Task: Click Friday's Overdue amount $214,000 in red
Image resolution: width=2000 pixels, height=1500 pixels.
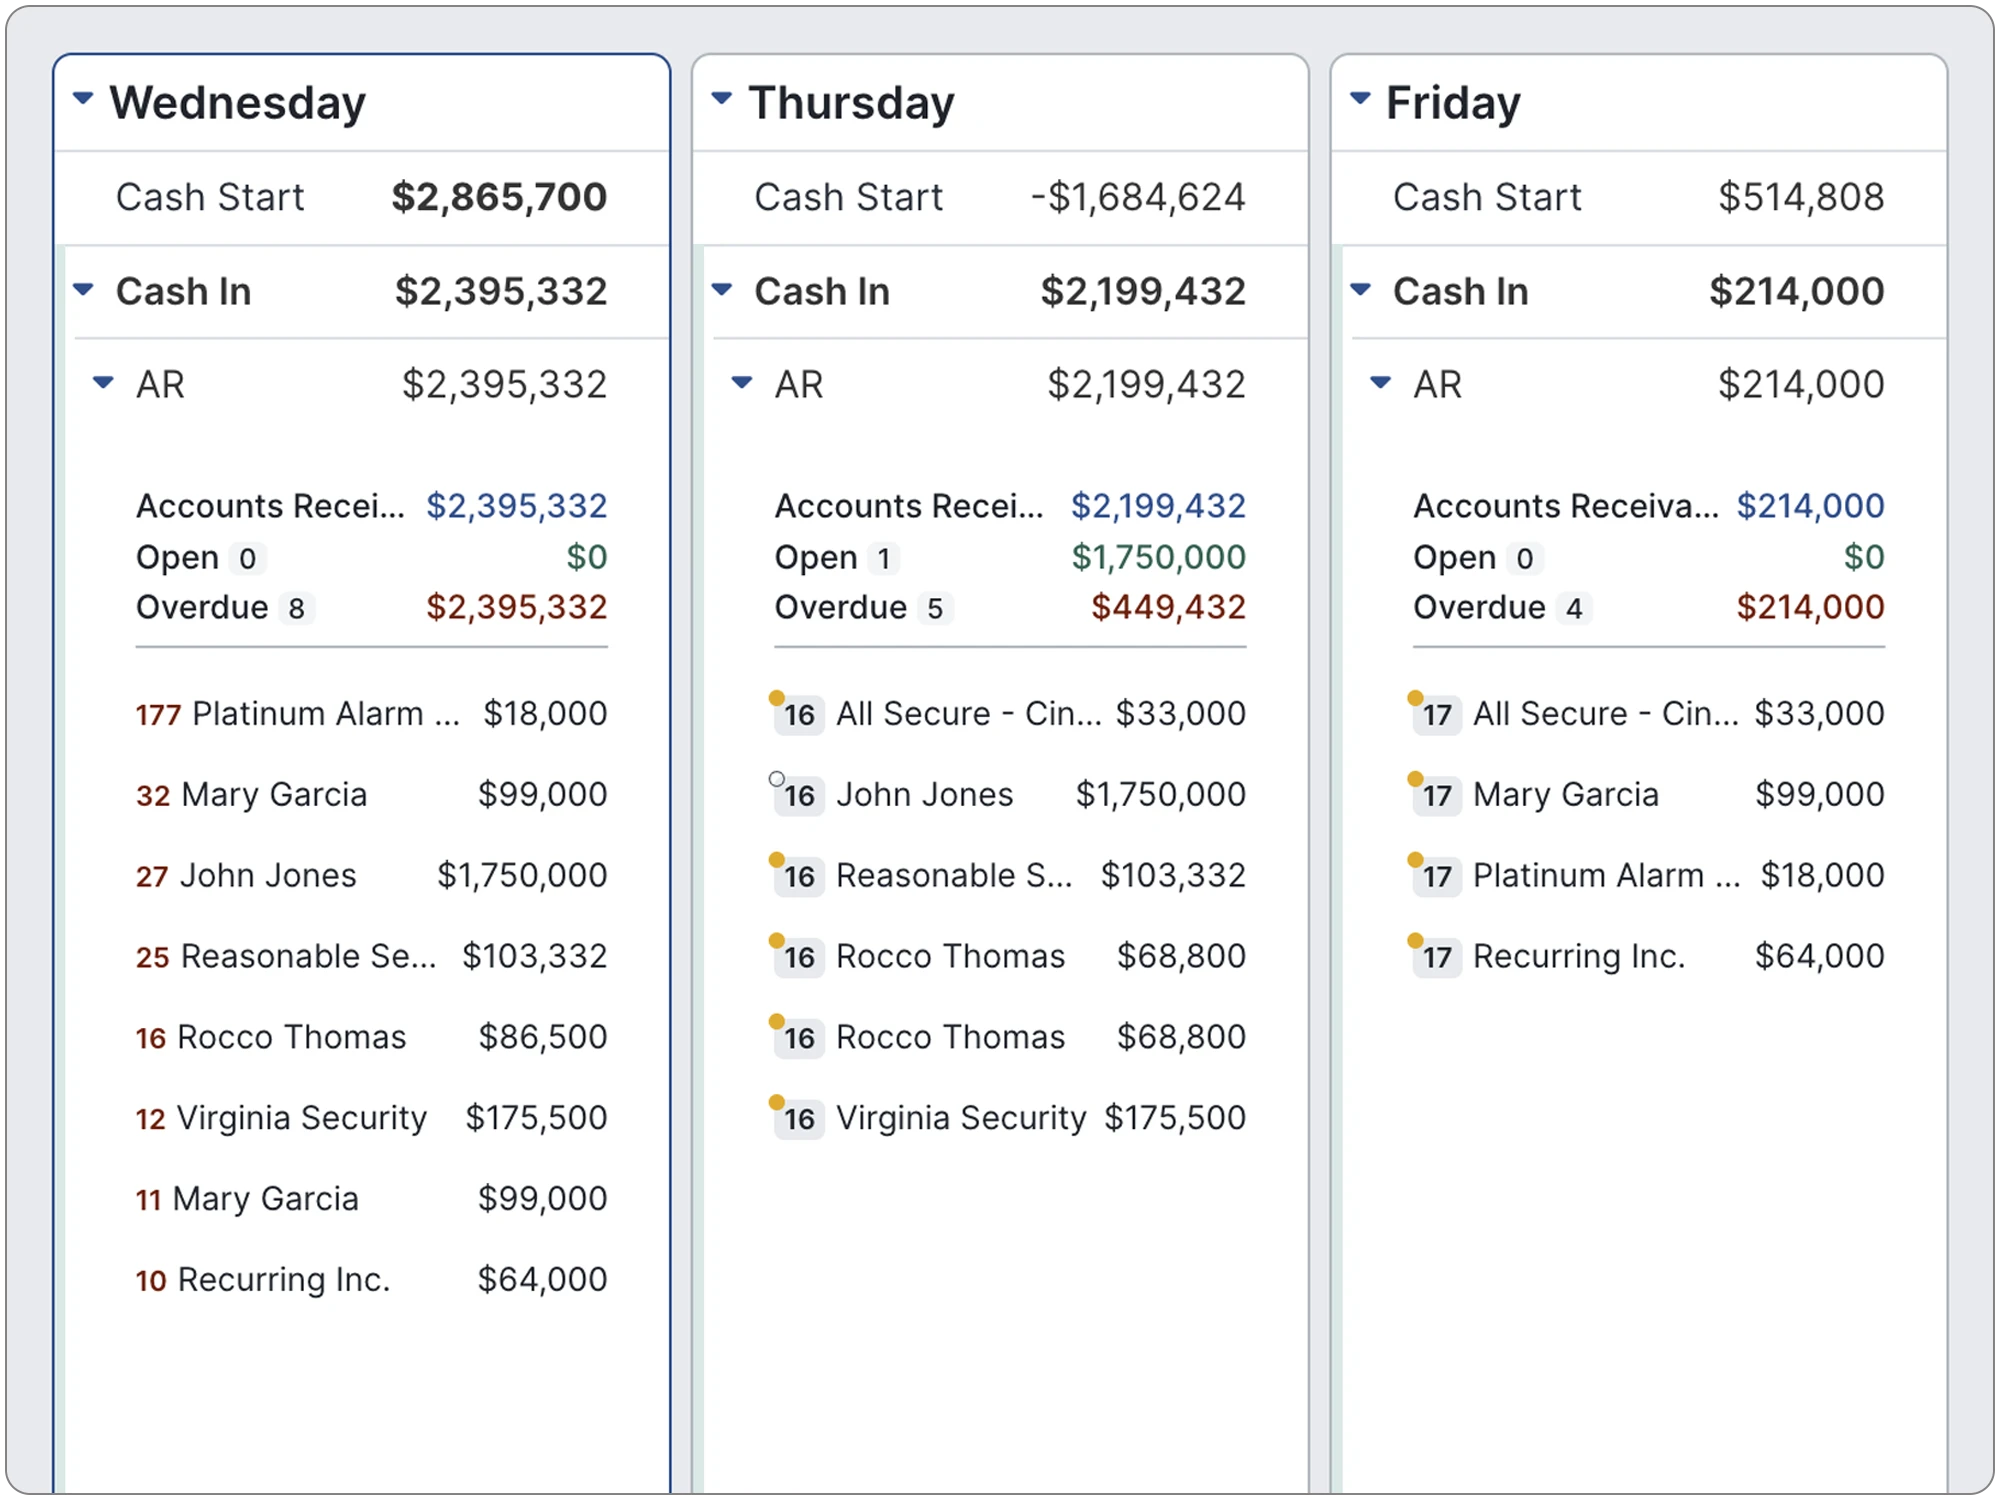Action: pyautogui.click(x=1810, y=607)
